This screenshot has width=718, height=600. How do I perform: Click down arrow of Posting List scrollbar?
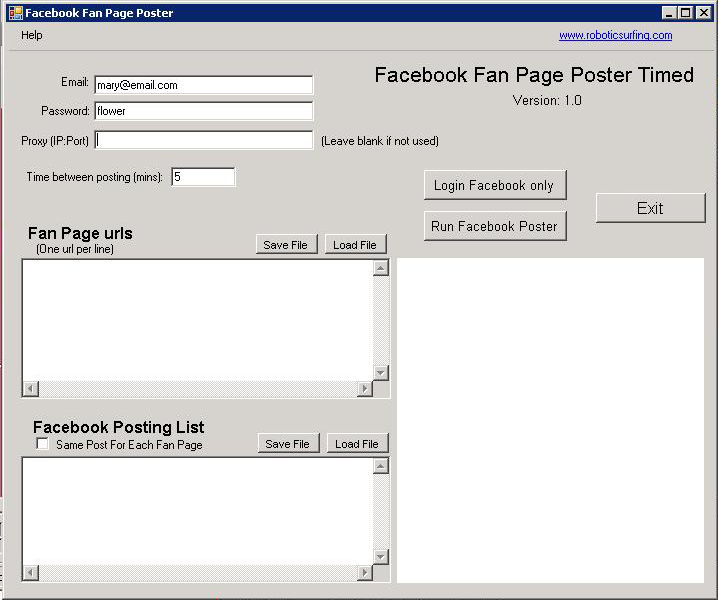tap(381, 557)
